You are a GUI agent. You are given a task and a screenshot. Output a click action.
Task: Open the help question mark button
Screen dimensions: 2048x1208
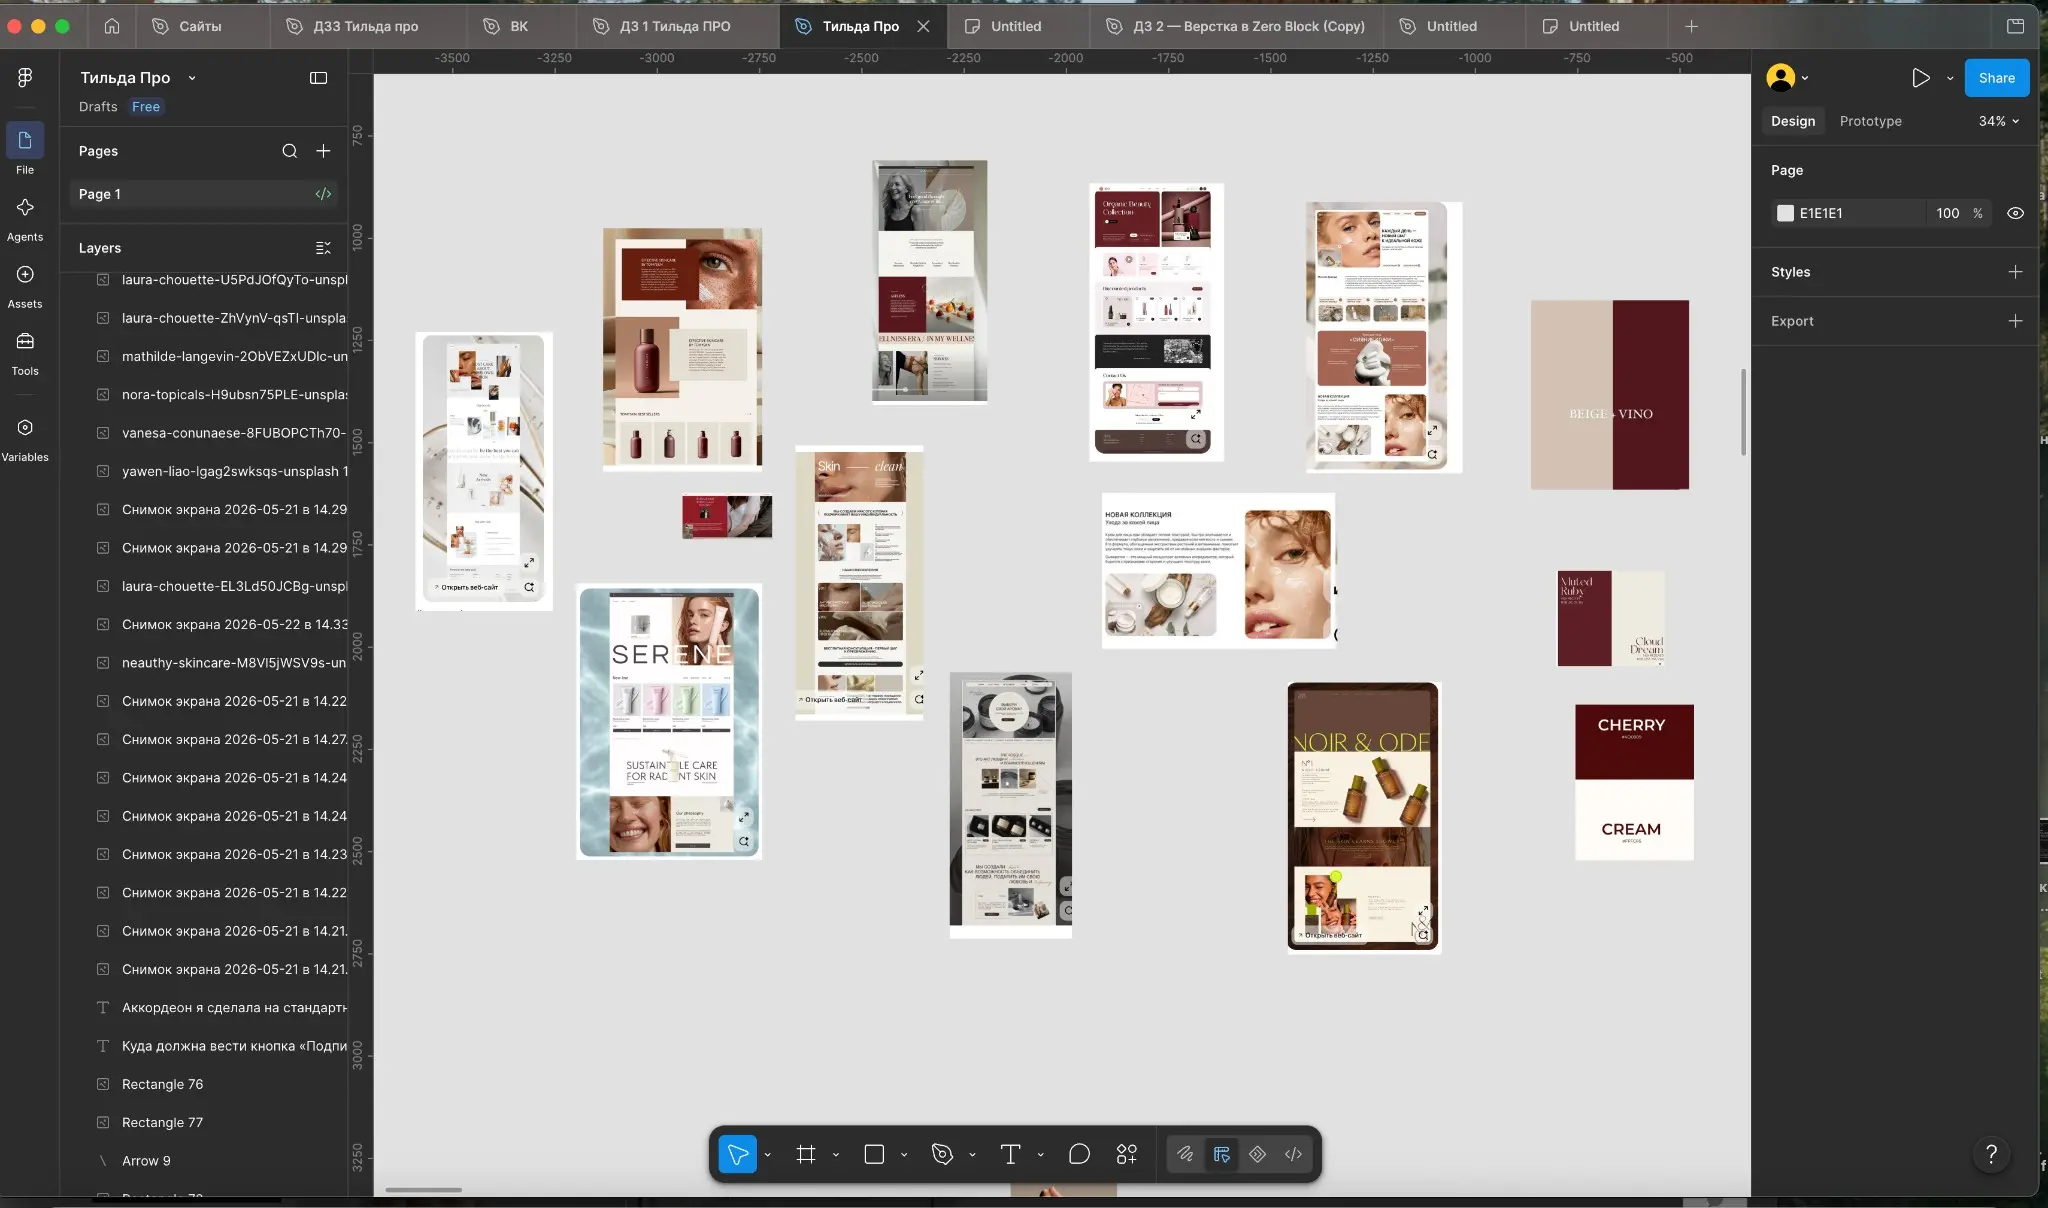click(x=1991, y=1154)
